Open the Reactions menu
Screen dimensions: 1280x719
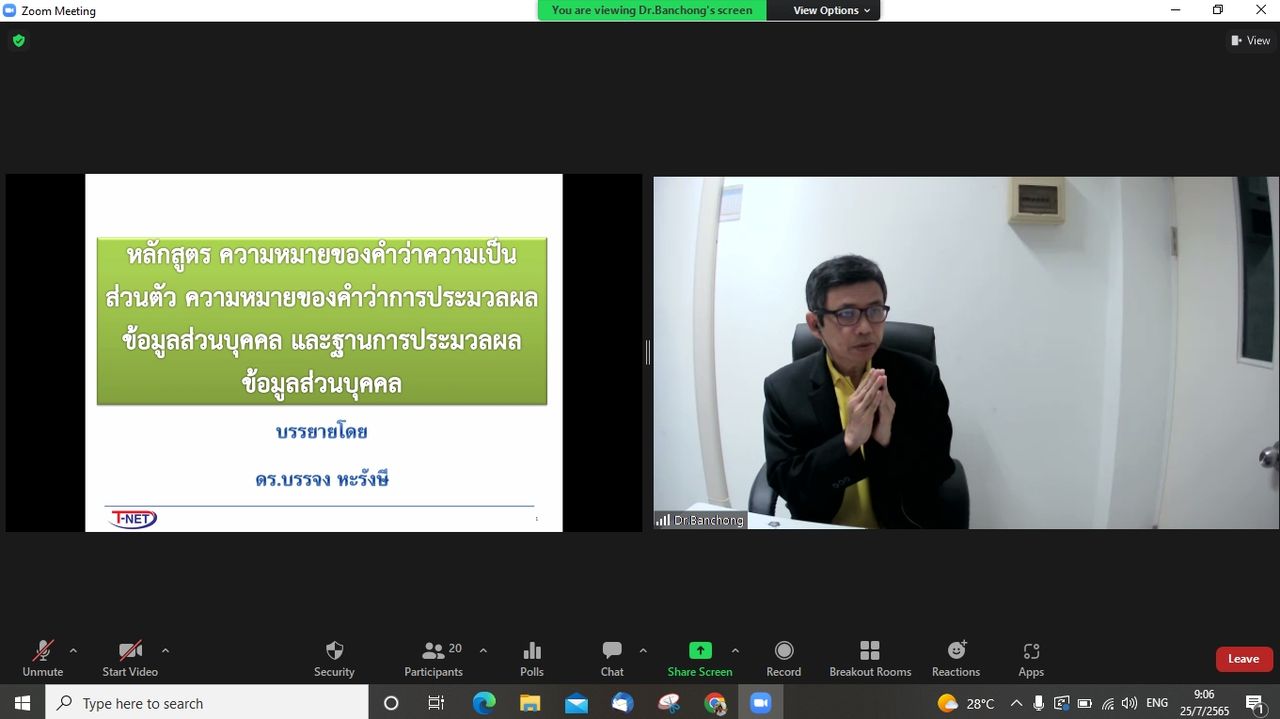click(956, 657)
